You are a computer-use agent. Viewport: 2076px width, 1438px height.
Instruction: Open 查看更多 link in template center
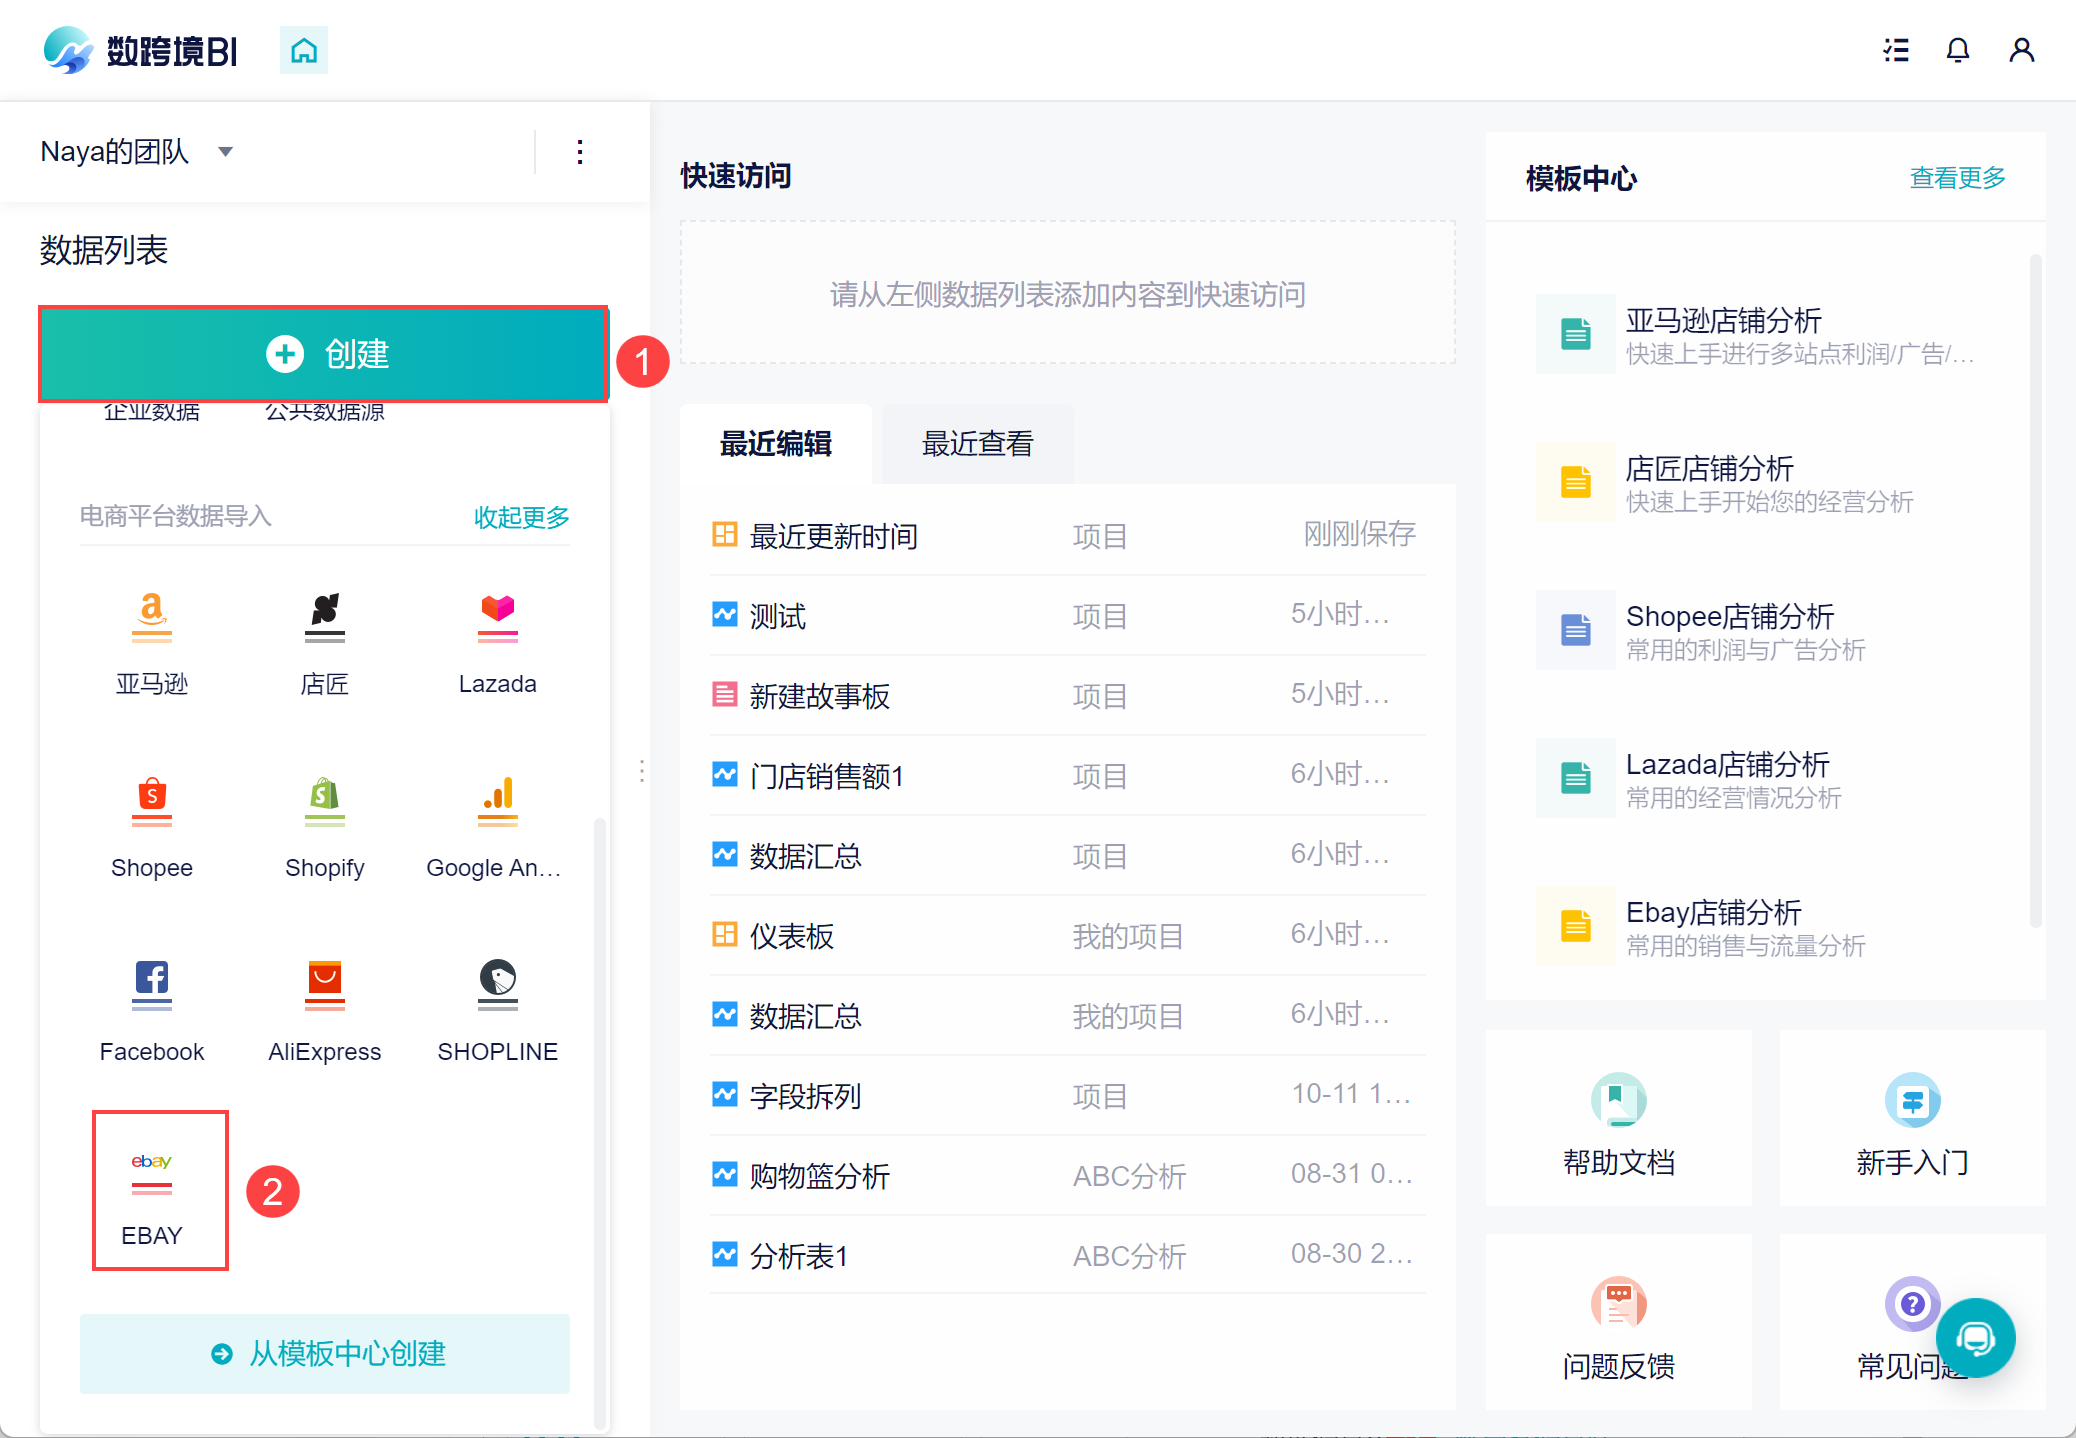pos(1957,178)
